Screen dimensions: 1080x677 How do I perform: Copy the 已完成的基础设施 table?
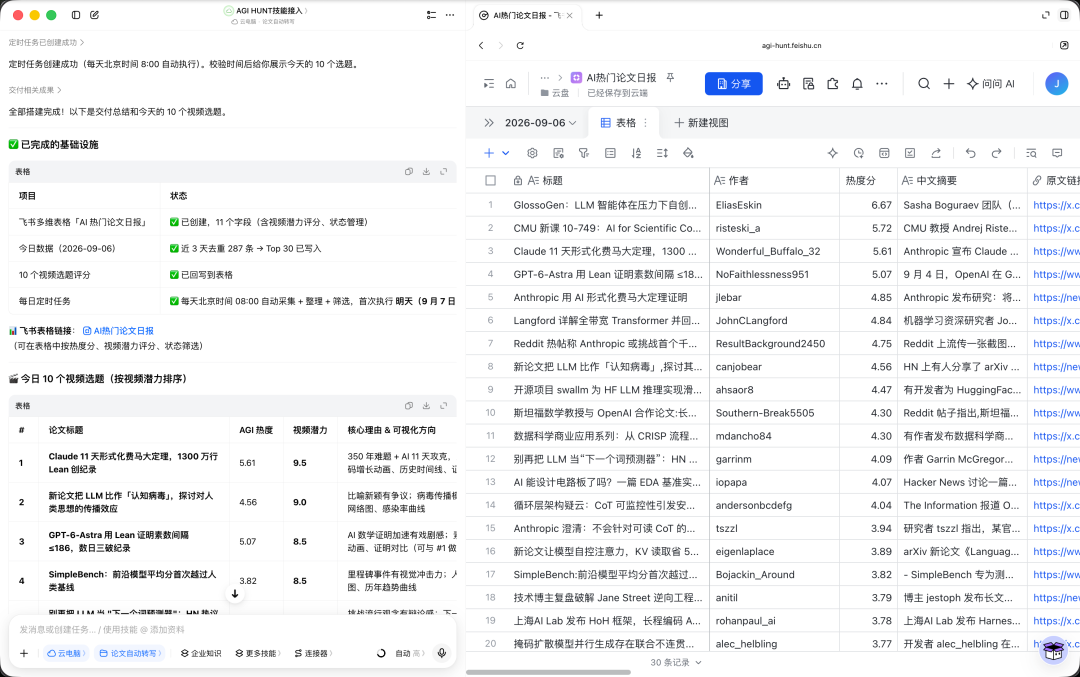[408, 171]
